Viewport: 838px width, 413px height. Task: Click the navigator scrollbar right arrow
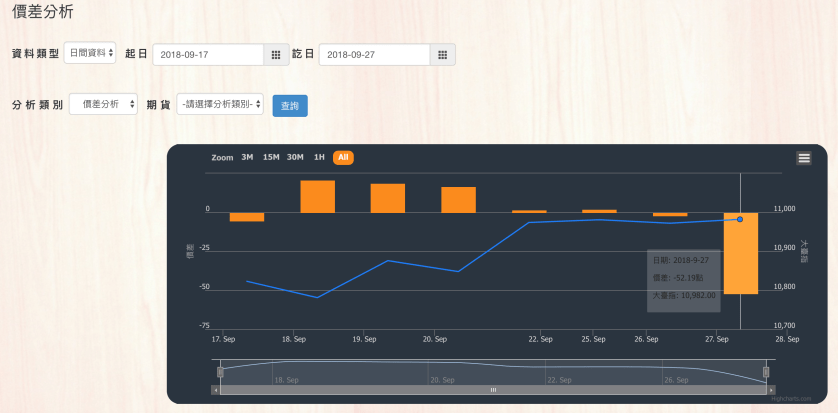[770, 389]
